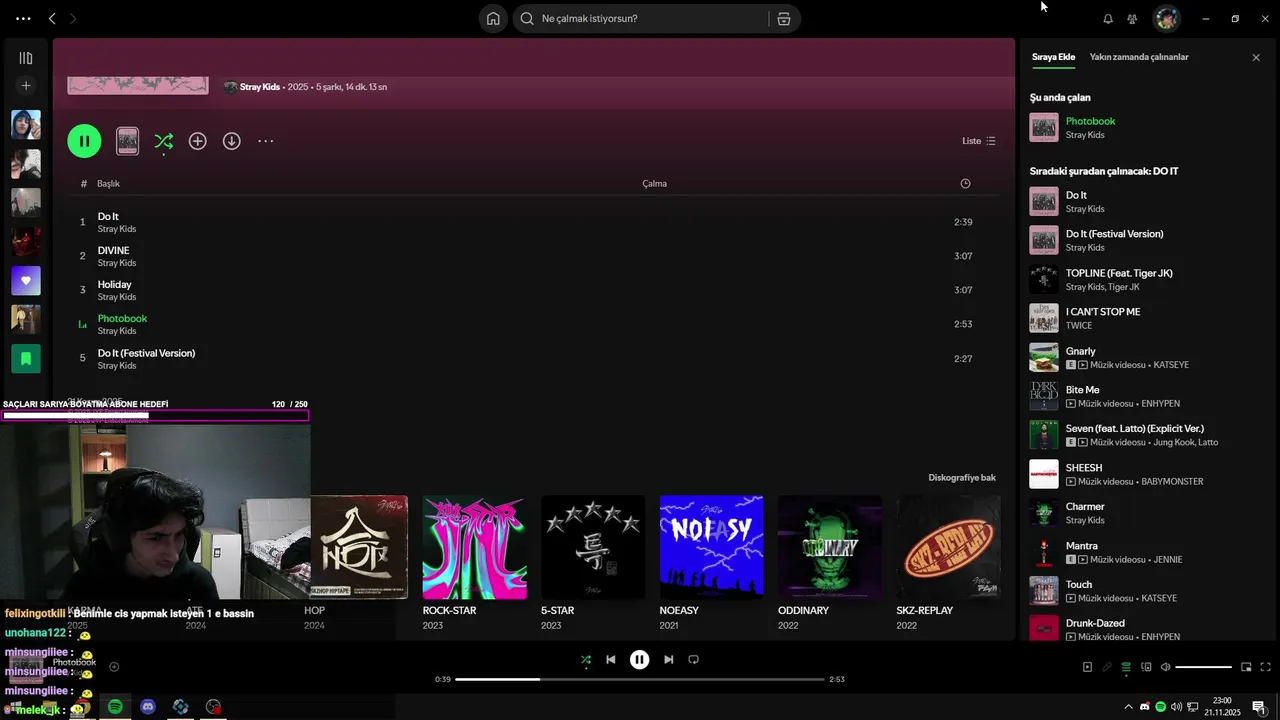Play 'TOPLINE (Feat. Tiger JK)' from the queue
Viewport: 1280px width, 720px height.
tap(1148, 279)
